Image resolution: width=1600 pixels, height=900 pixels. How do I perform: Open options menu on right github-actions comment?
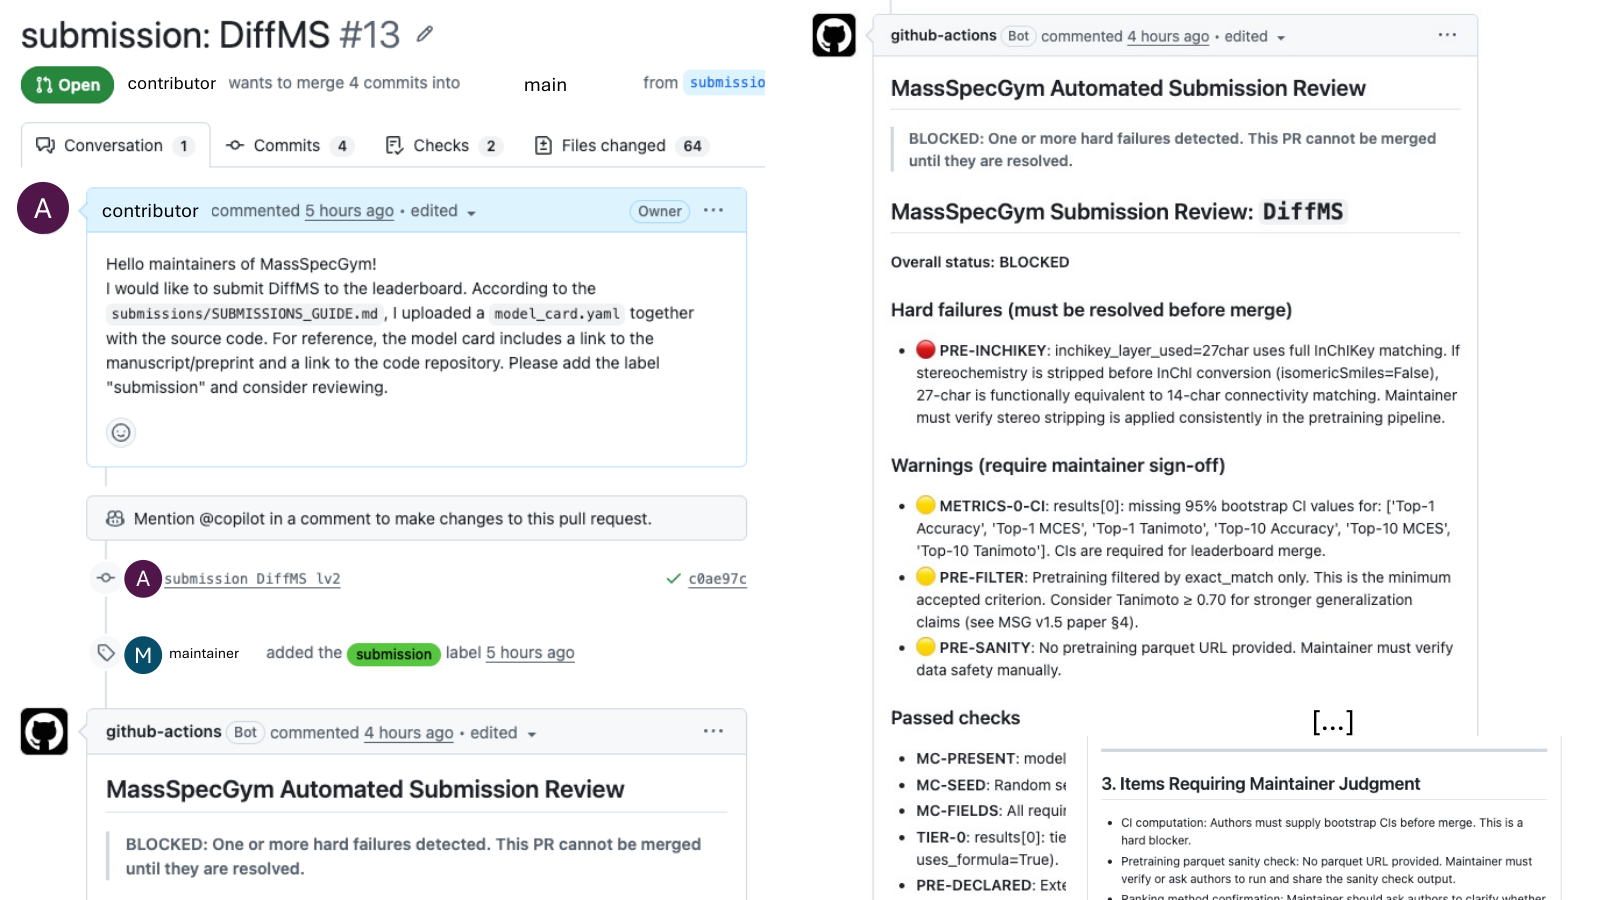(x=1447, y=35)
